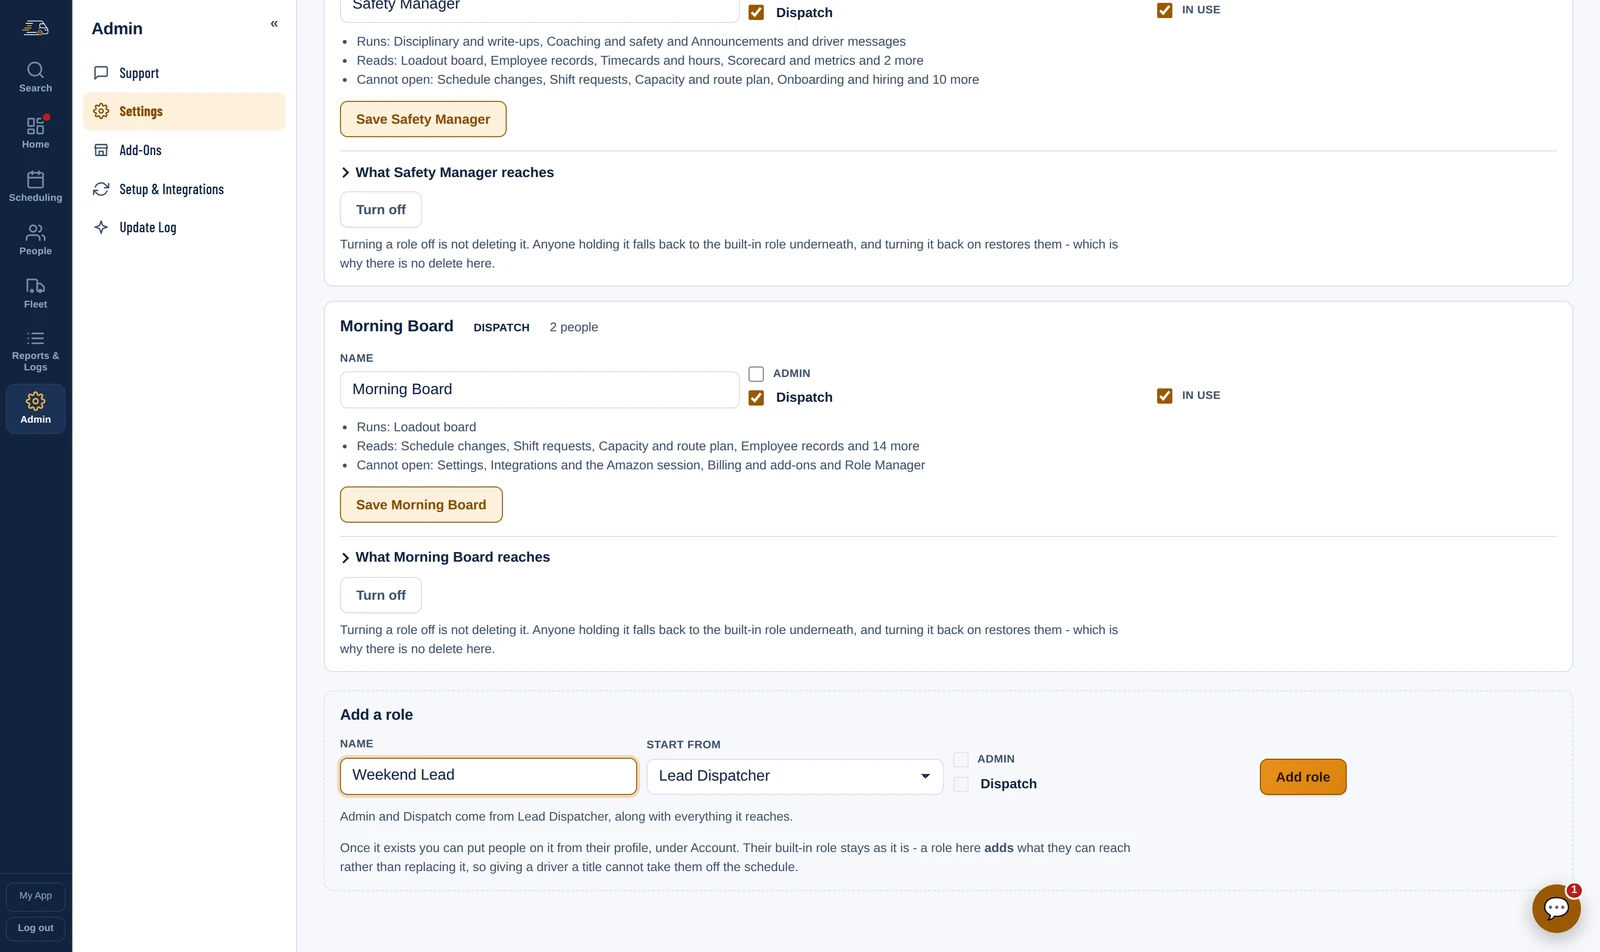Open the chat support bubble
This screenshot has height=952, width=1600.
(x=1556, y=908)
